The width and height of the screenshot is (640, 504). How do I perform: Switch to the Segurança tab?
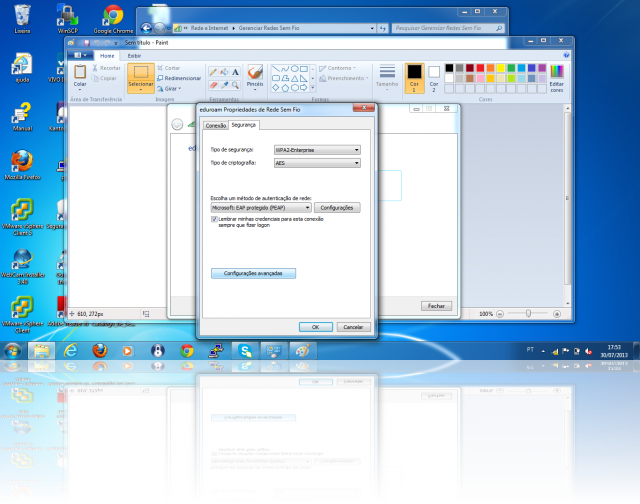(x=243, y=125)
